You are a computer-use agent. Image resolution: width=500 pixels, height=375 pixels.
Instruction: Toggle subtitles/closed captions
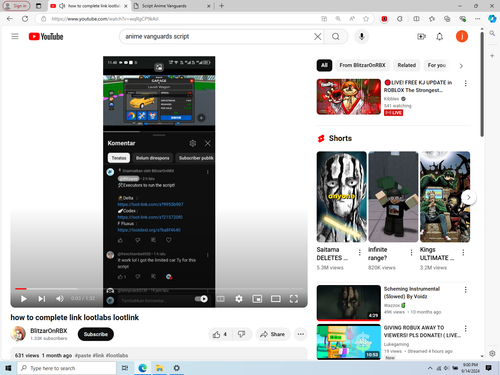click(221, 299)
